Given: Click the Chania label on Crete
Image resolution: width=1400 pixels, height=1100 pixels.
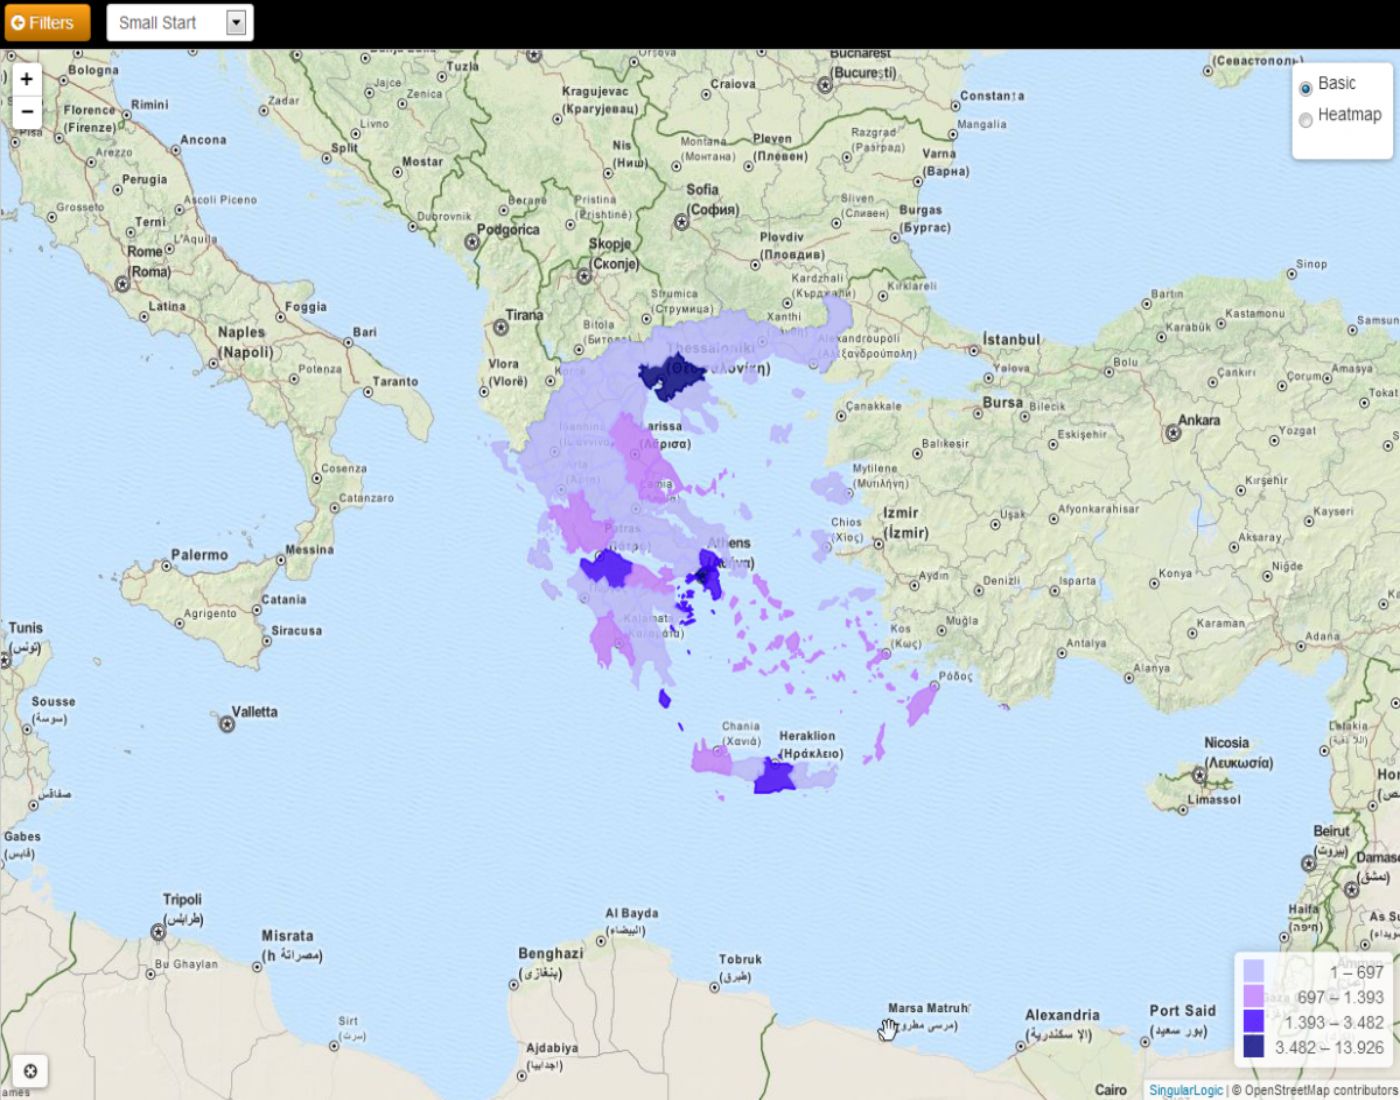Looking at the screenshot, I should (x=741, y=733).
